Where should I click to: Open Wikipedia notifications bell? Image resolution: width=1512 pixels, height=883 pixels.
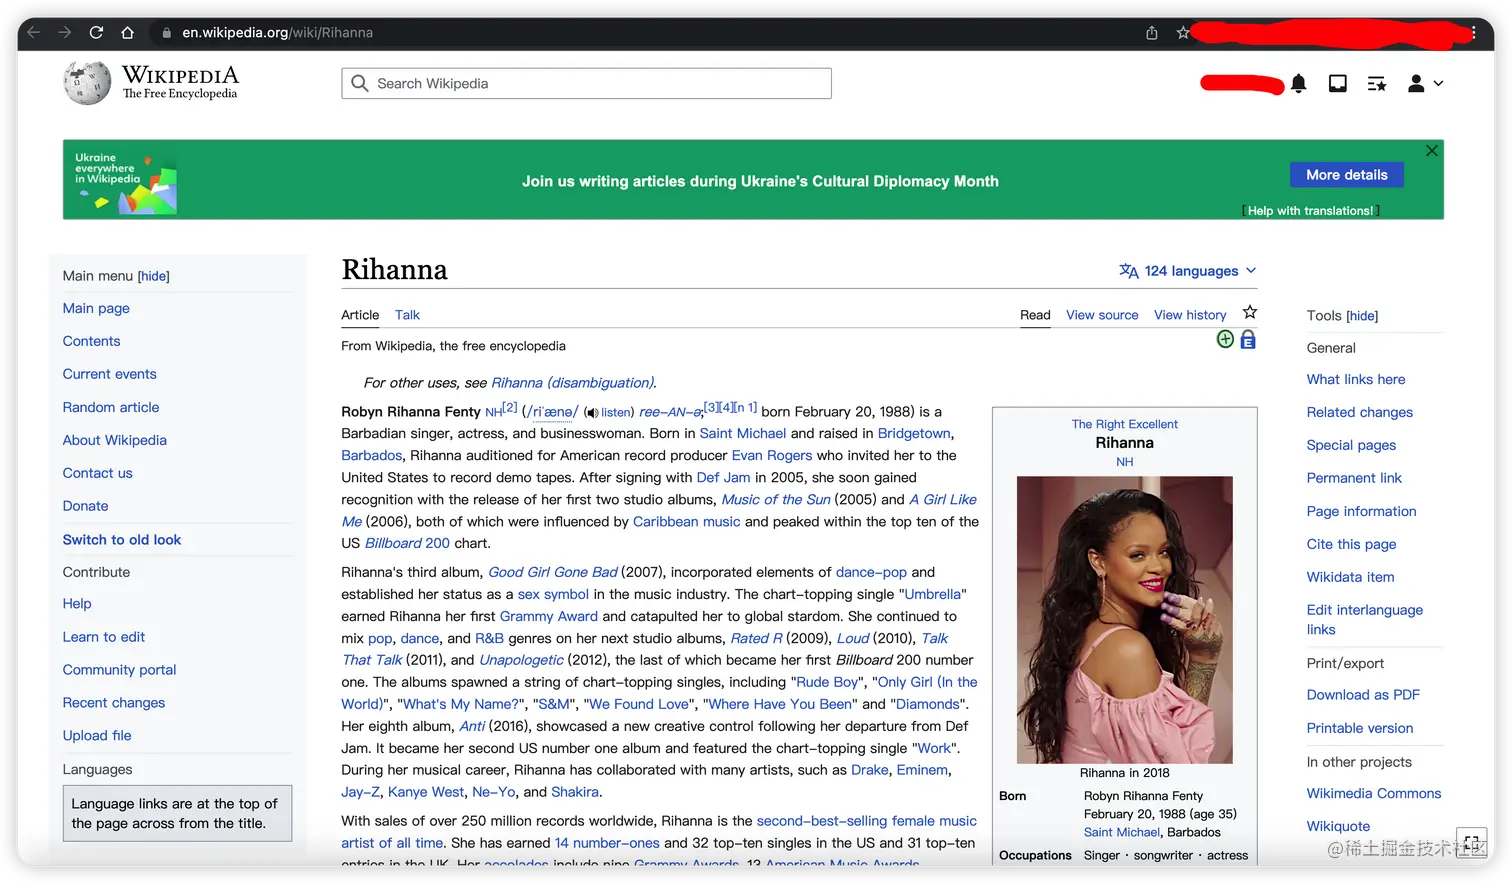[1298, 84]
